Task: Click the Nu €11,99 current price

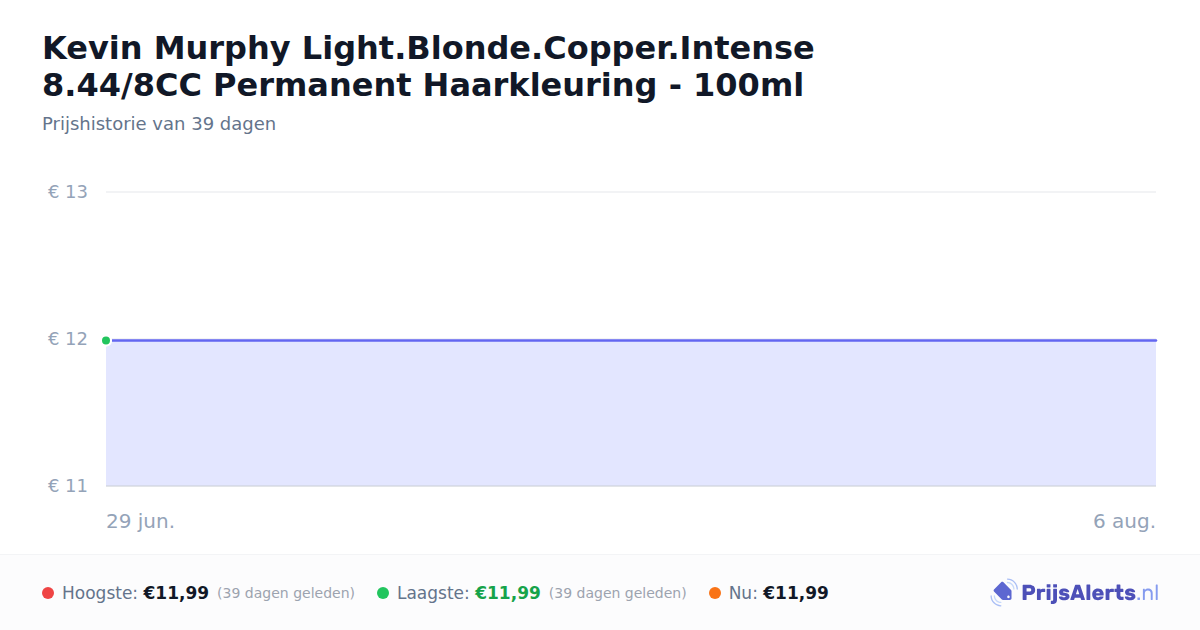Action: tap(796, 593)
